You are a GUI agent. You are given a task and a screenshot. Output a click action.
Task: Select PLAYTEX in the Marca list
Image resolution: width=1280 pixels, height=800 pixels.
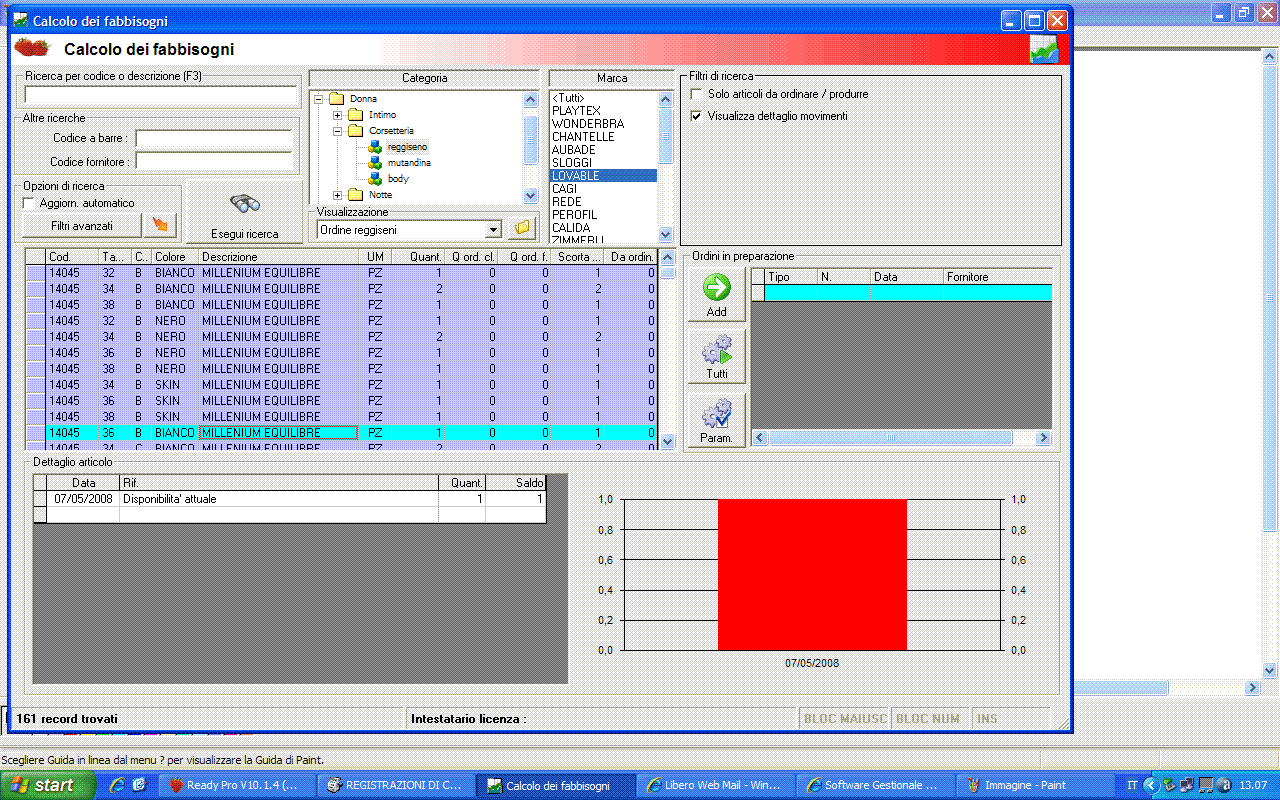point(577,111)
